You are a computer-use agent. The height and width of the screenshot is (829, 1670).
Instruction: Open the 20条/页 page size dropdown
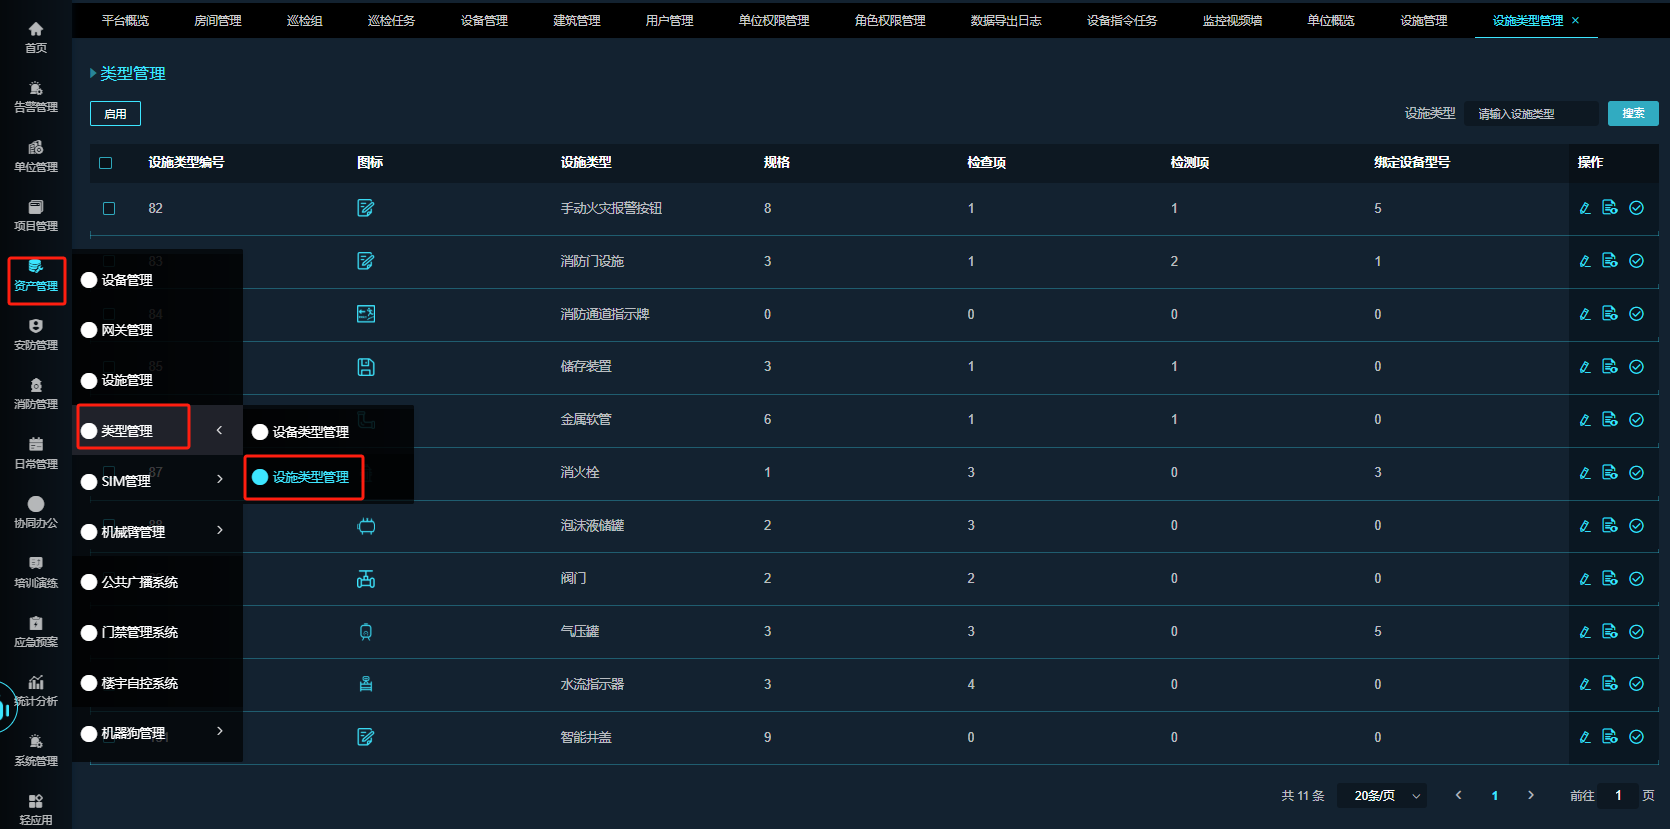click(1383, 796)
